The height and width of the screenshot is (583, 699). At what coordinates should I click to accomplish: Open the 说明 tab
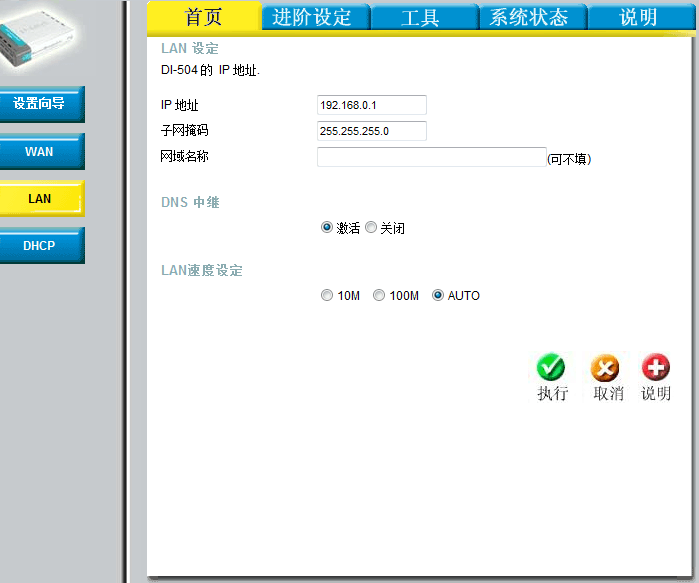tap(639, 17)
